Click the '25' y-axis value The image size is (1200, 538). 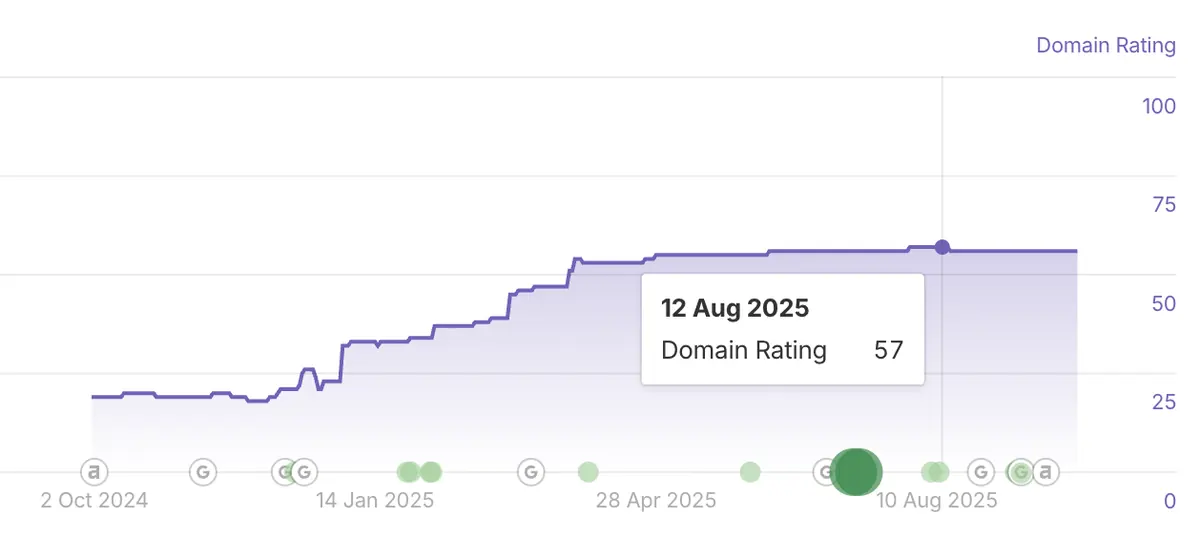1164,402
